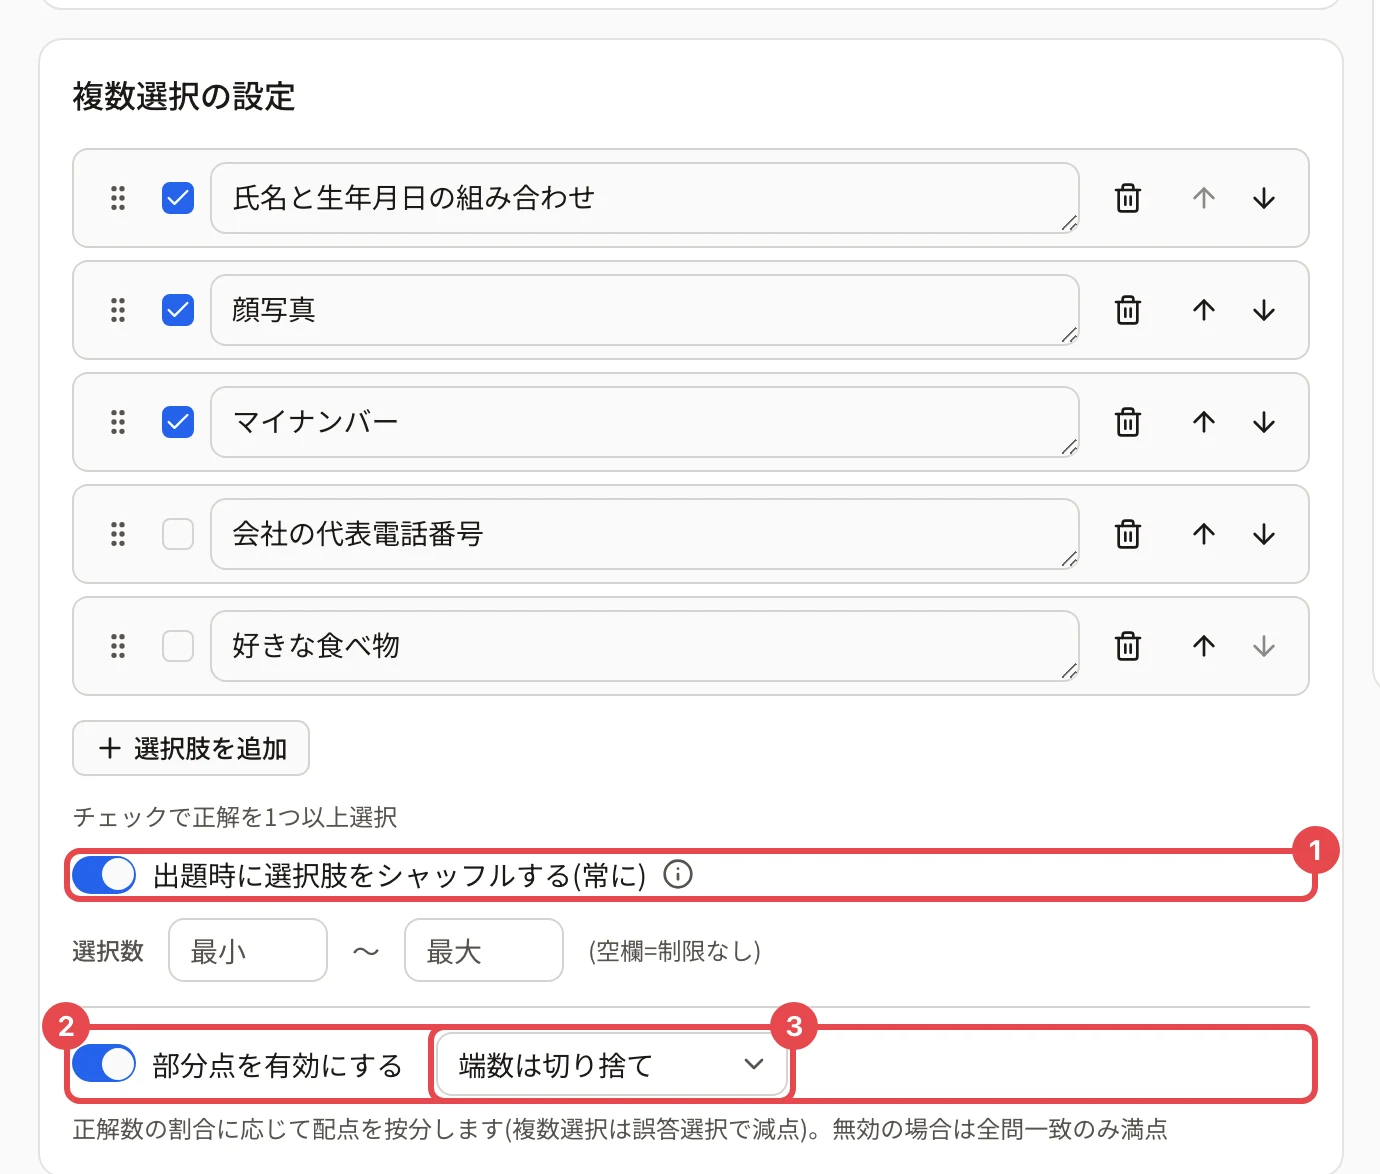Edit the マイナンバー text field
Screen dimensions: 1380x1174
point(645,422)
